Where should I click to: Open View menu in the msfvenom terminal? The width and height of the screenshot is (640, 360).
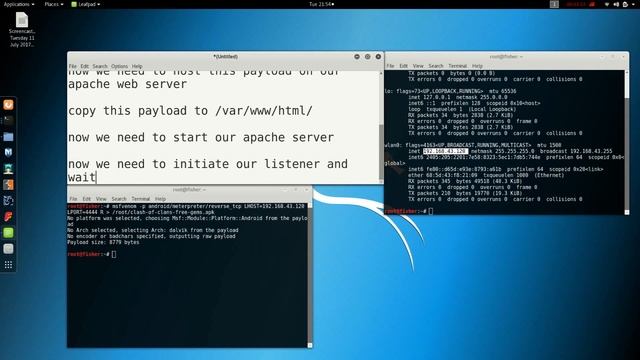click(x=101, y=199)
